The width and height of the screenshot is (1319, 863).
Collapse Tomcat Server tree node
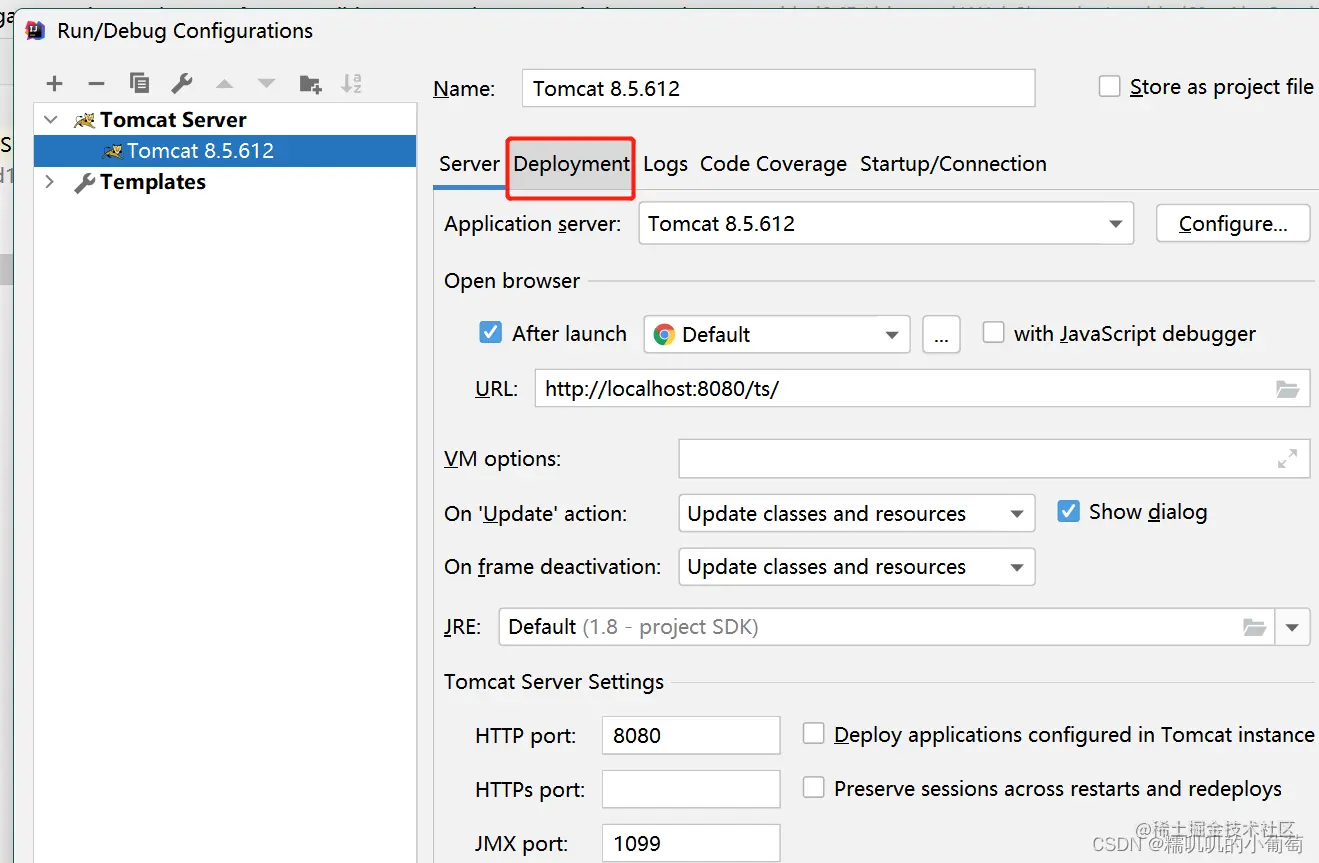[x=51, y=120]
